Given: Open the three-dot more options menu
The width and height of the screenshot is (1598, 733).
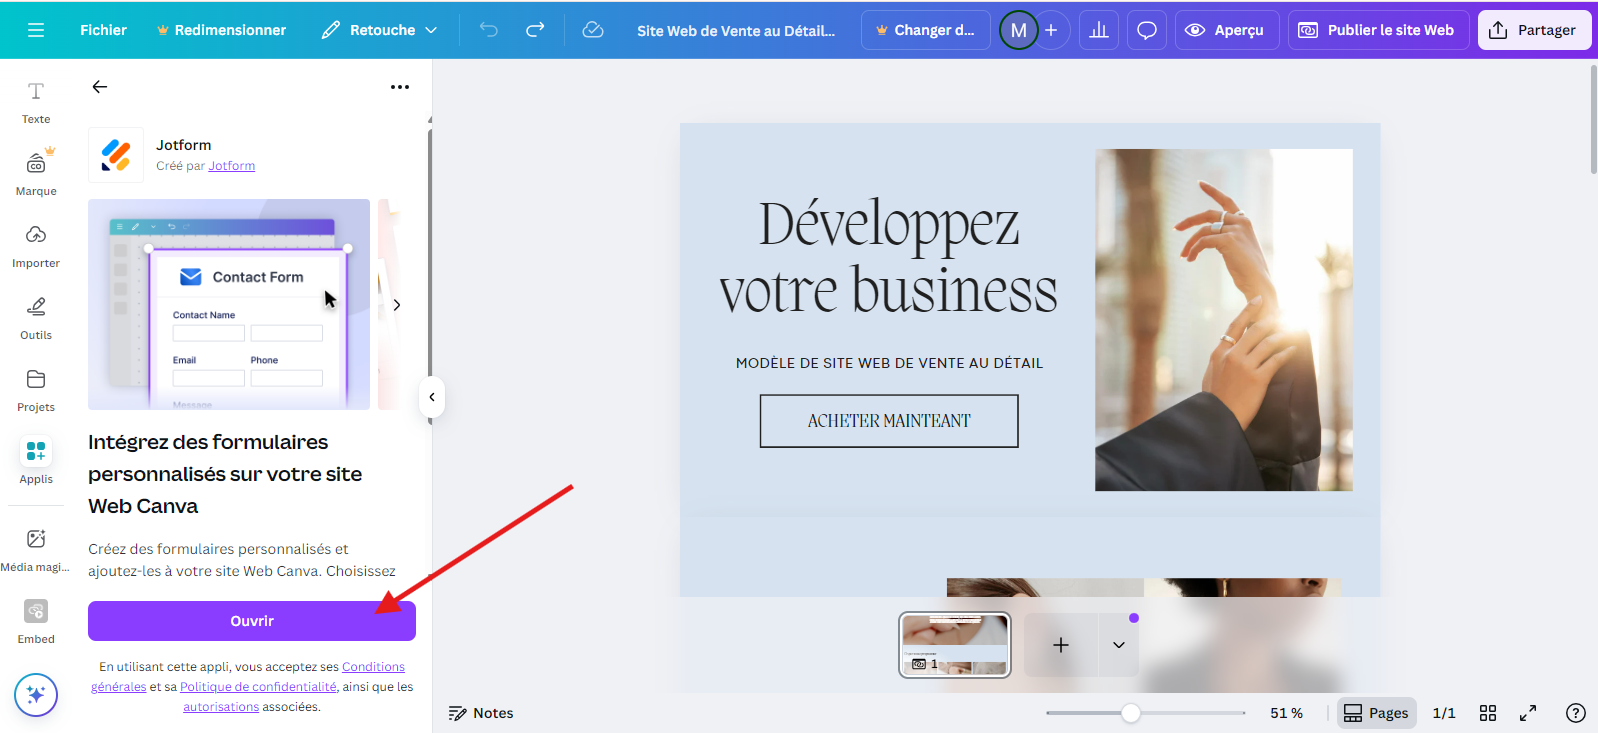Looking at the screenshot, I should pos(400,87).
